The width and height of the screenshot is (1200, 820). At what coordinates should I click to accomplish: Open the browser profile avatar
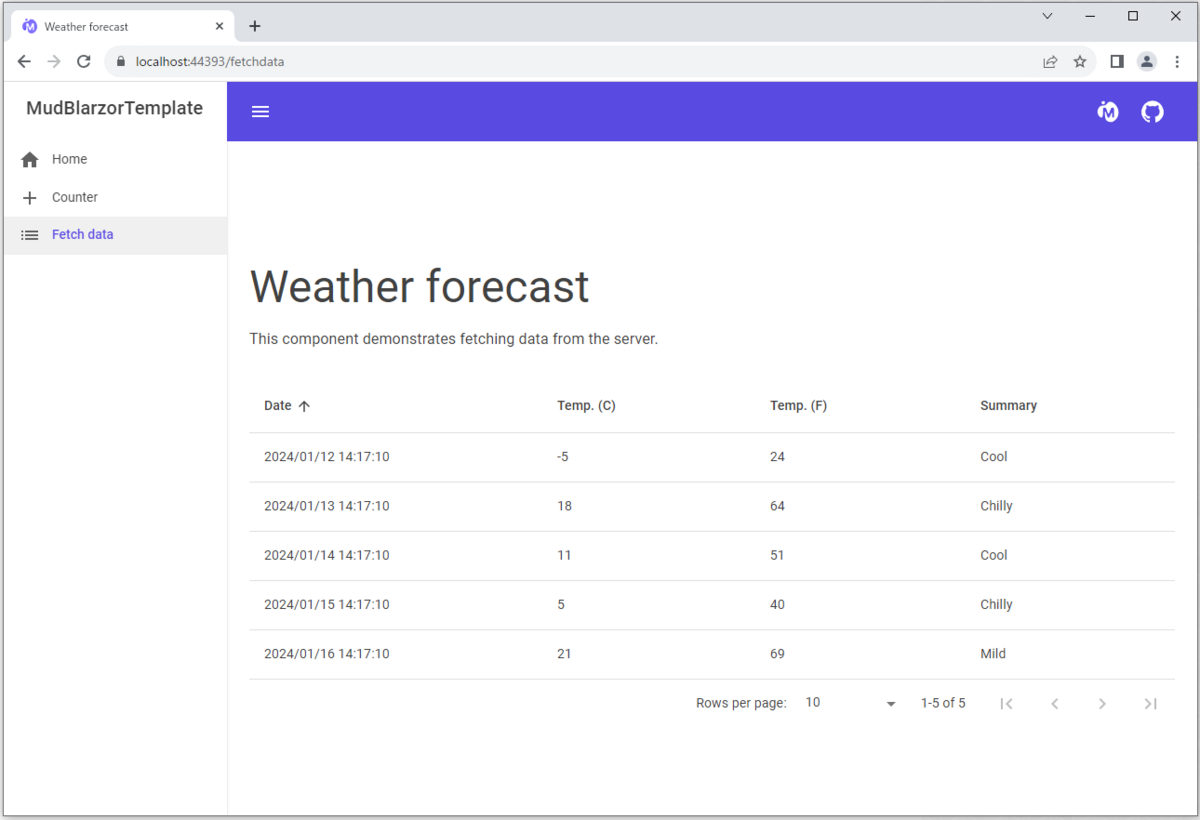[1147, 62]
